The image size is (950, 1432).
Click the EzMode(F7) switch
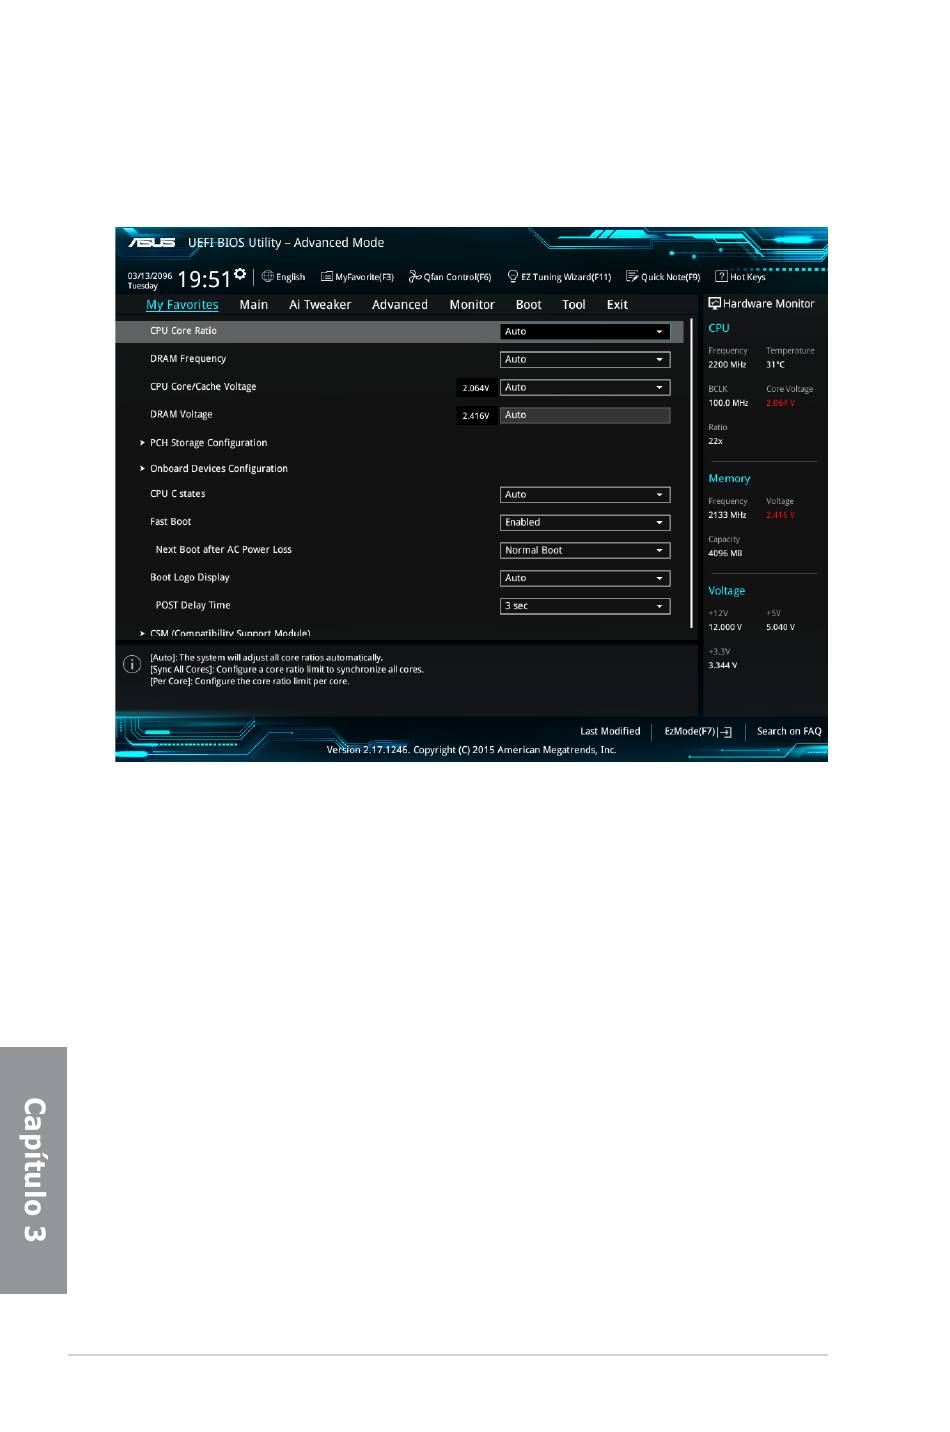point(698,732)
